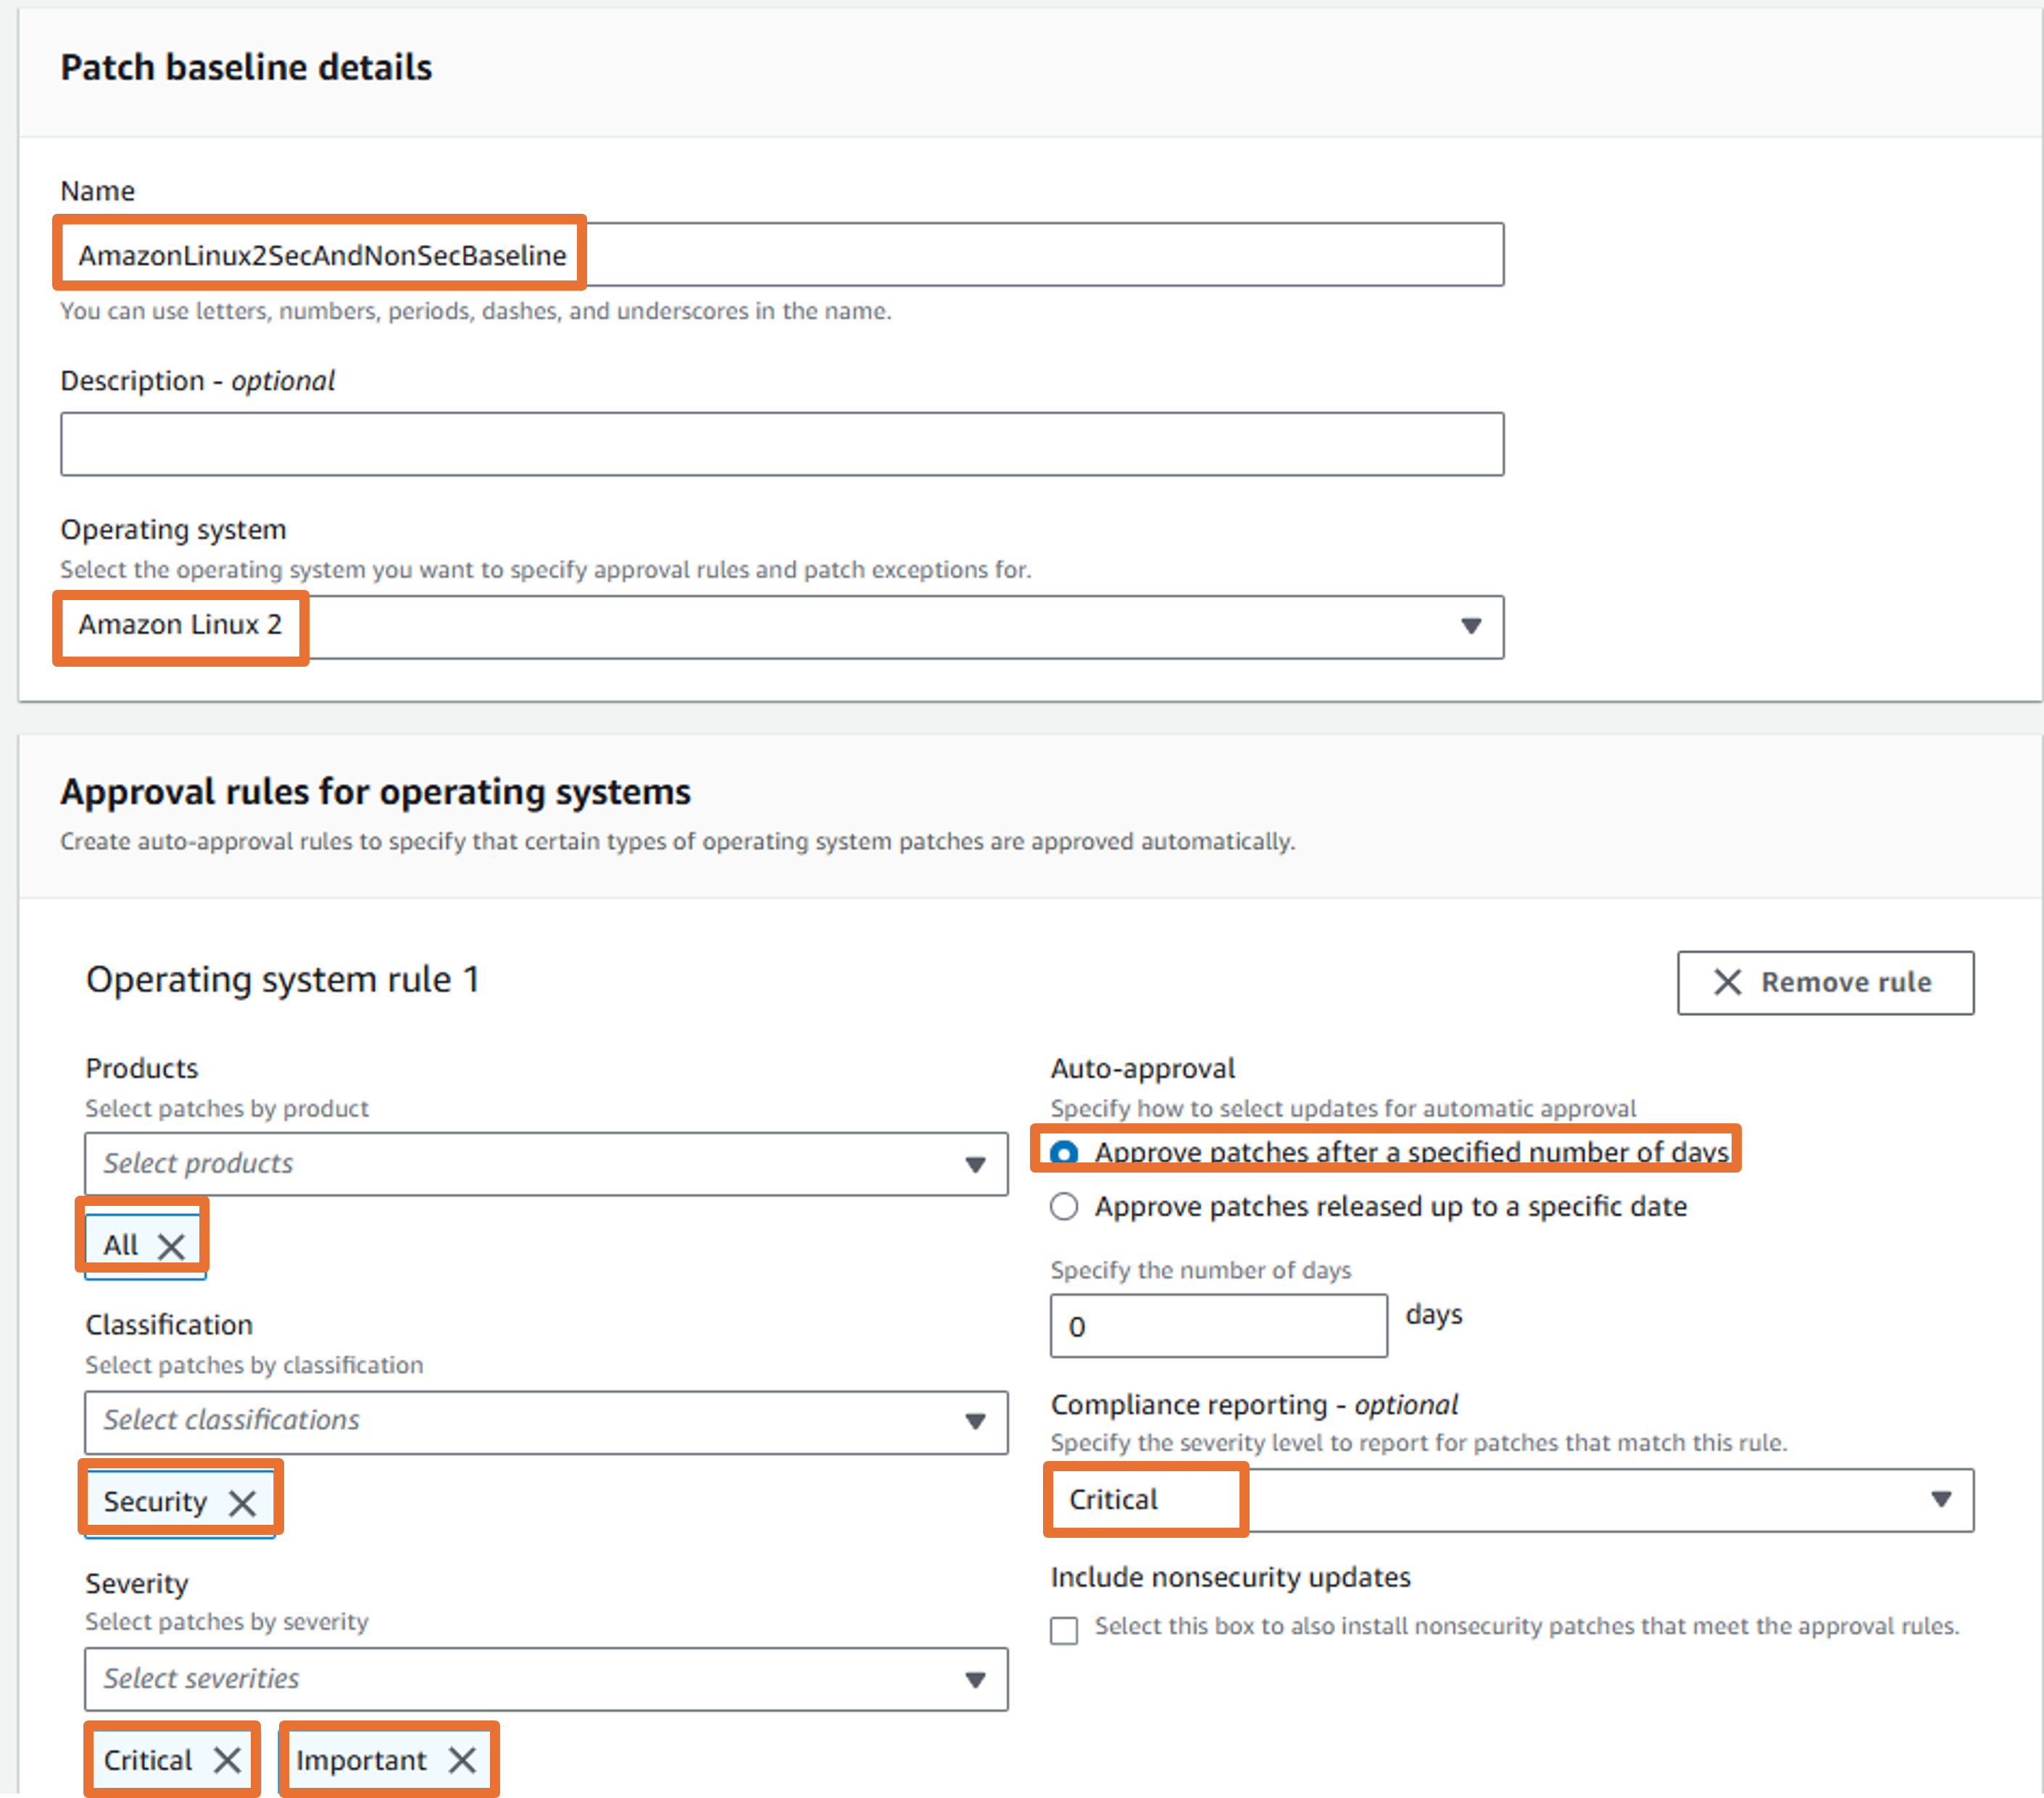
Task: Remove the All product tag
Action: (x=172, y=1246)
